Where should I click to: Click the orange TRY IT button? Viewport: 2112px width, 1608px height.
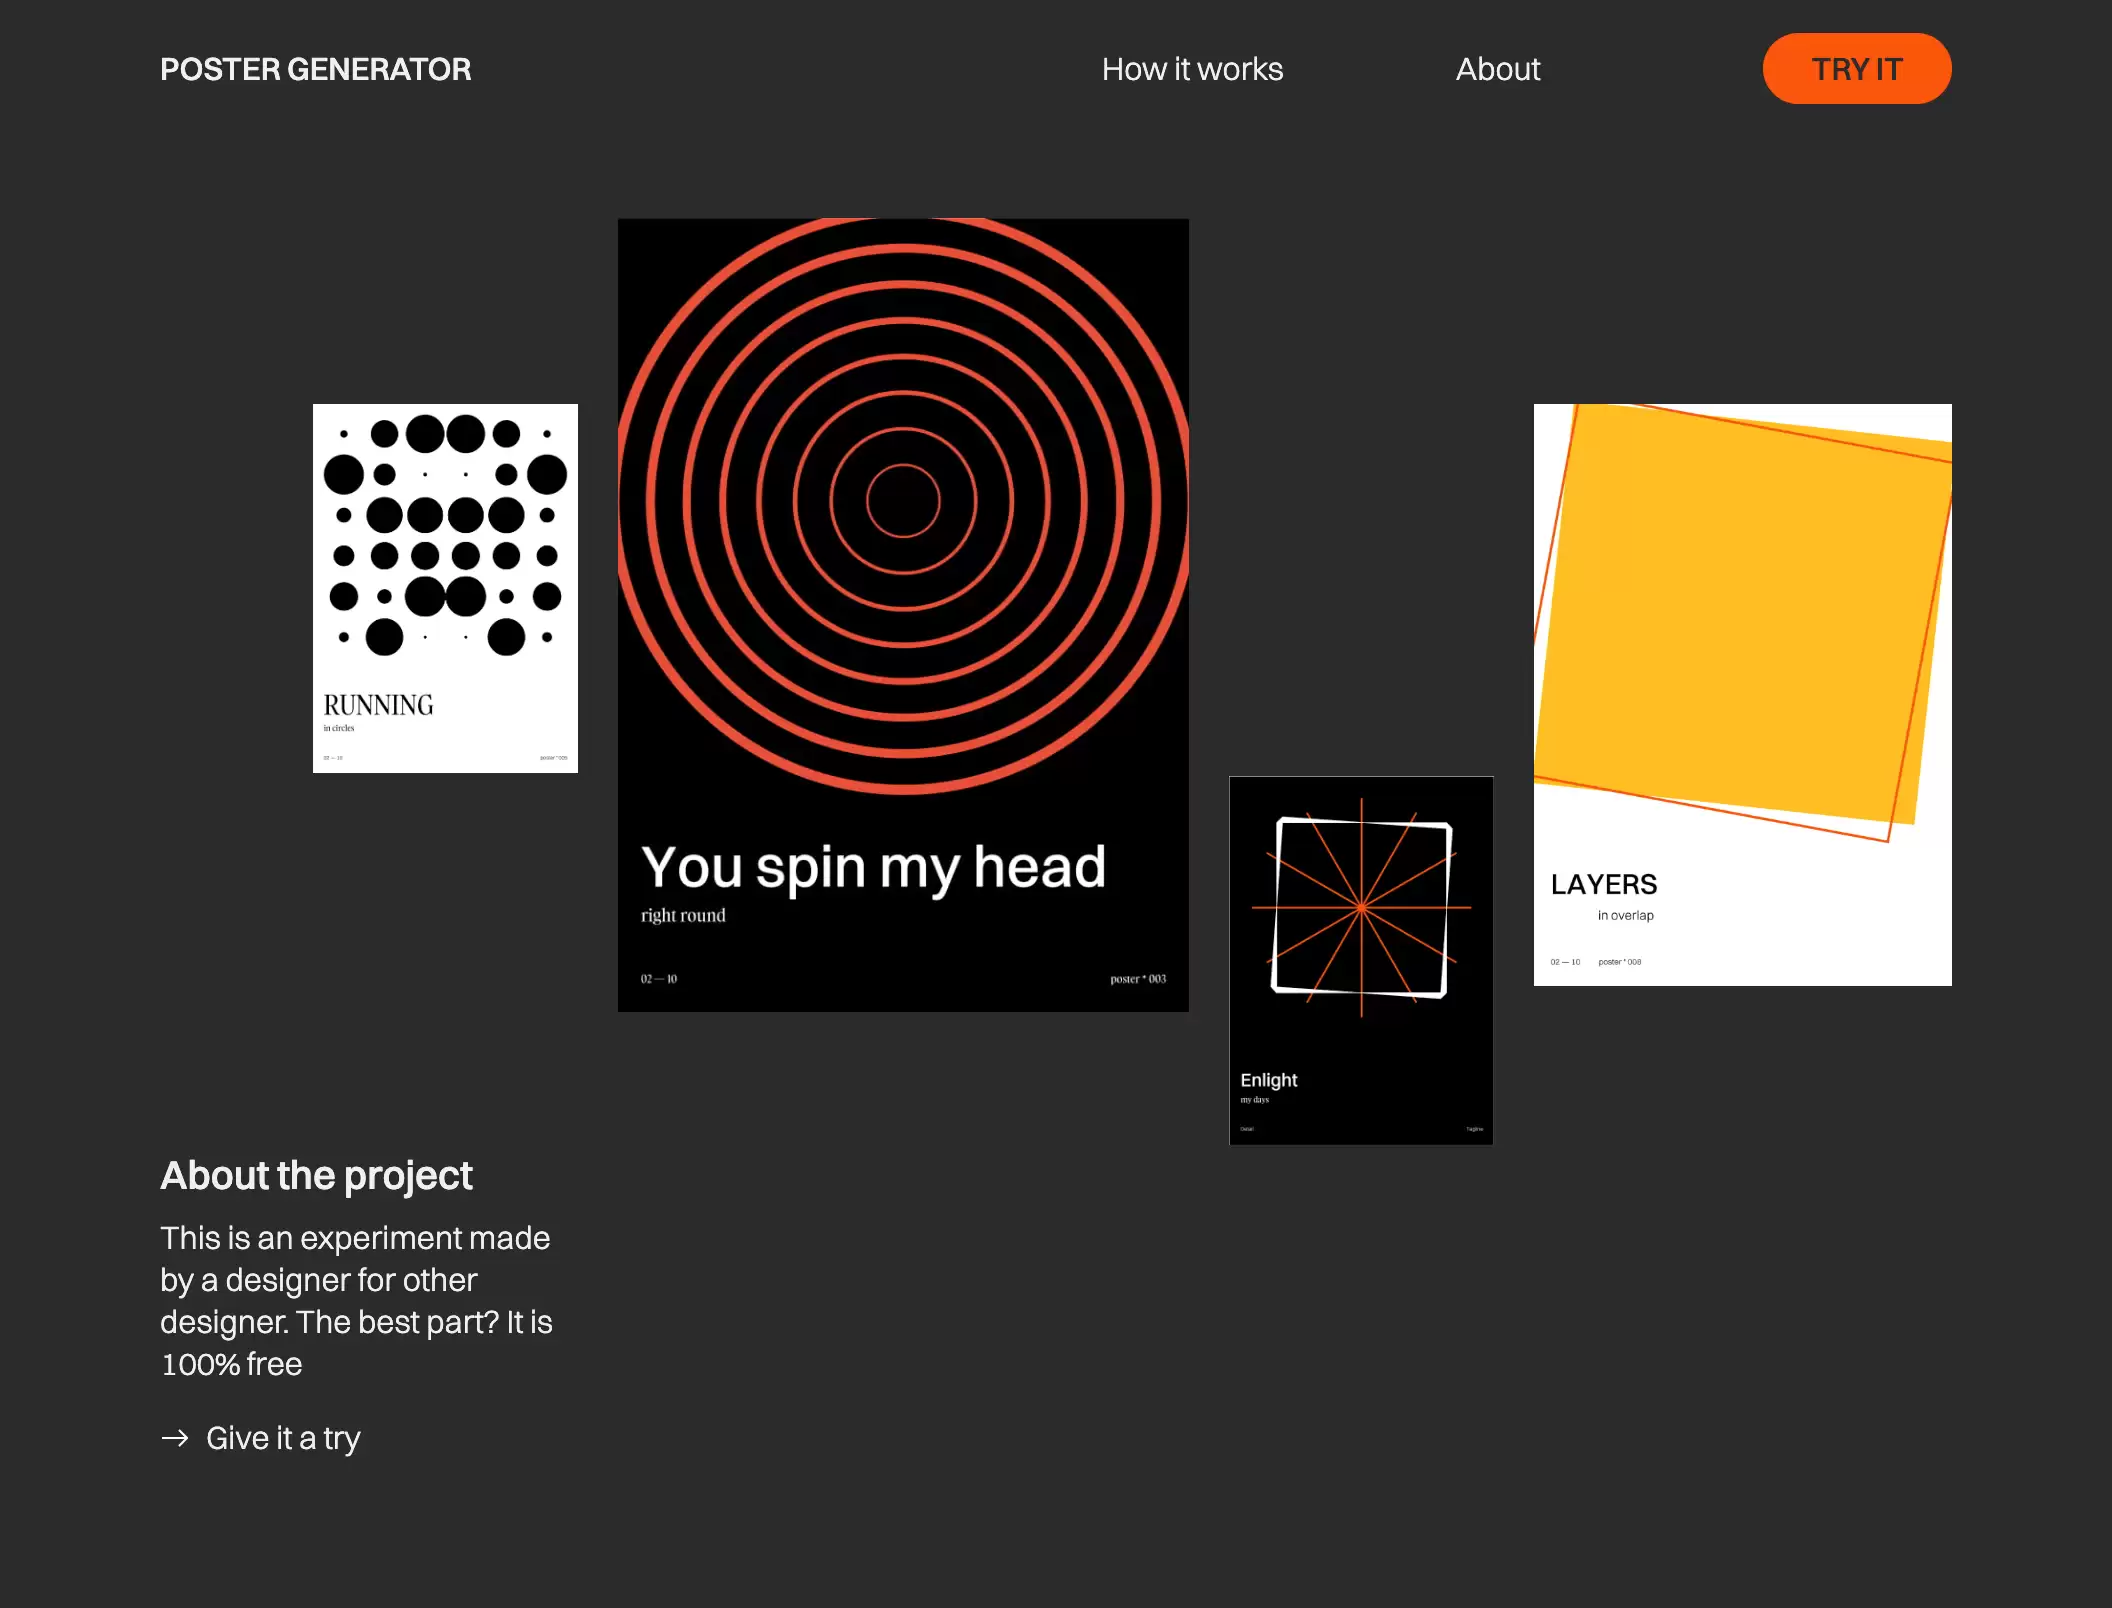(1857, 69)
